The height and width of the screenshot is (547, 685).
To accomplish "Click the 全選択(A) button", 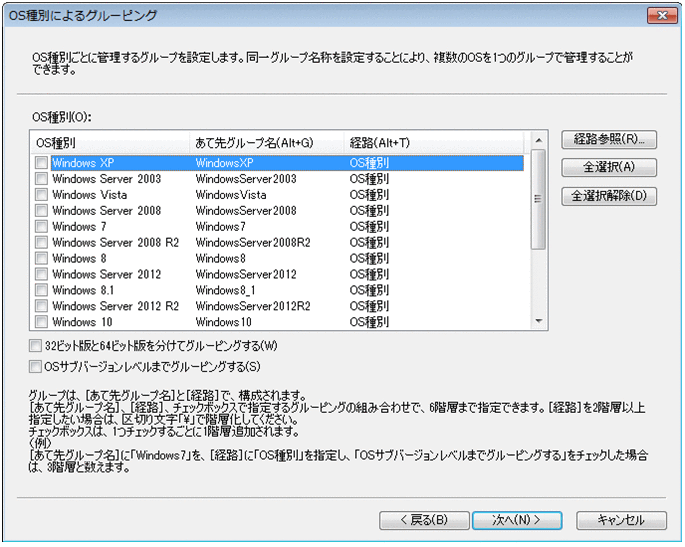I will click(x=609, y=167).
